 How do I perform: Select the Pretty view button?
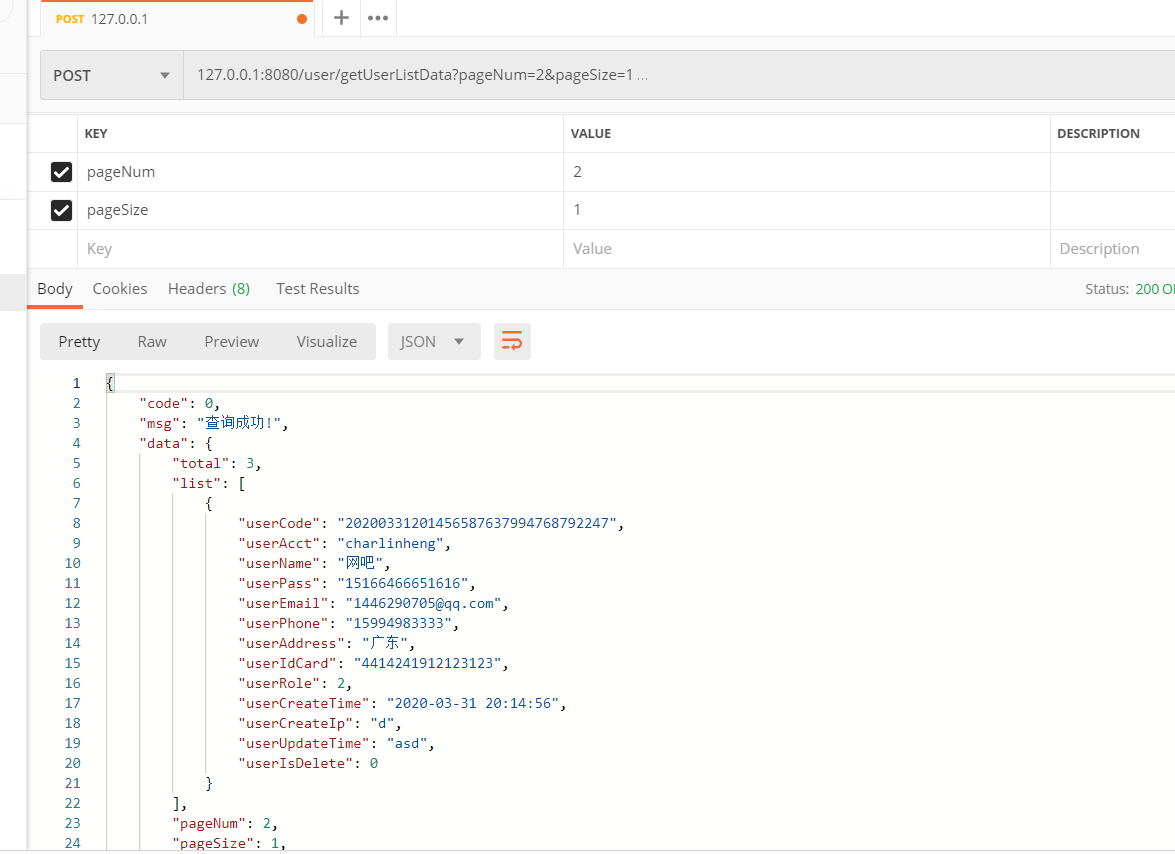point(79,342)
